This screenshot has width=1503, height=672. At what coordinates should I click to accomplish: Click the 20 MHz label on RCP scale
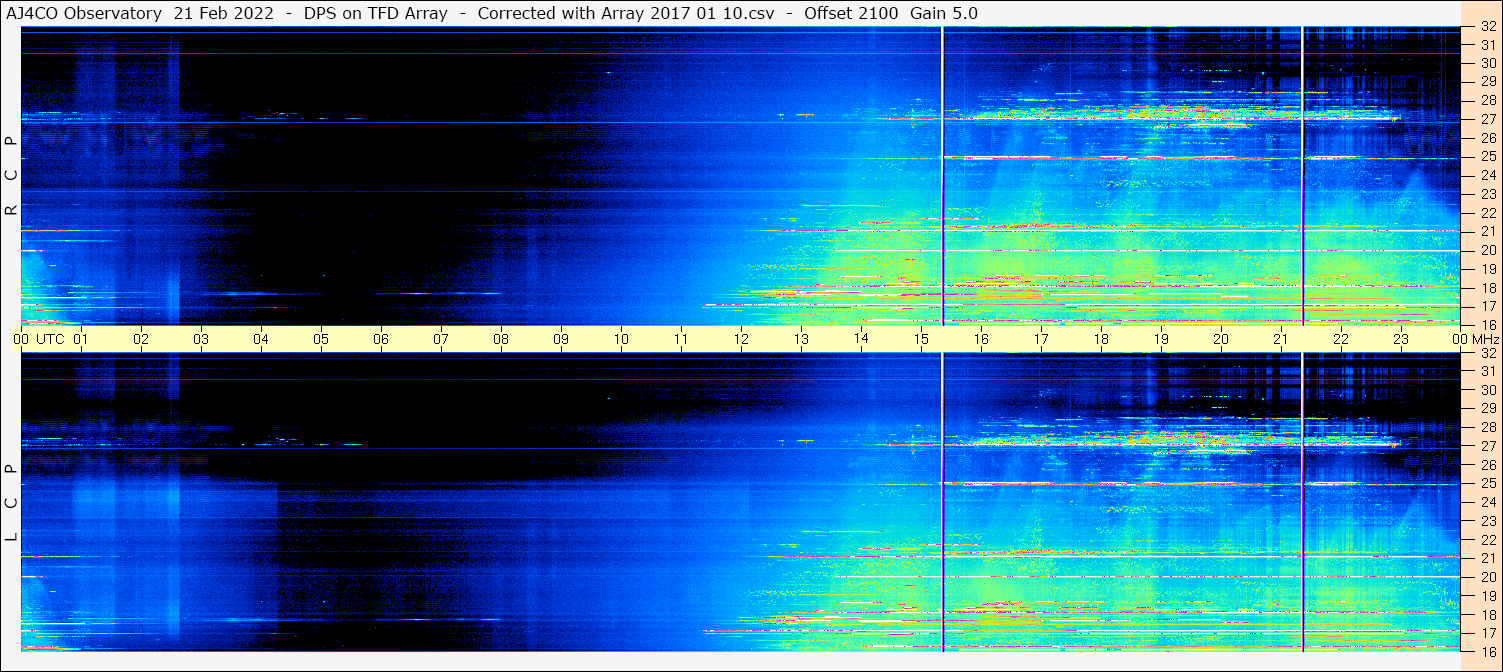[x=1487, y=250]
